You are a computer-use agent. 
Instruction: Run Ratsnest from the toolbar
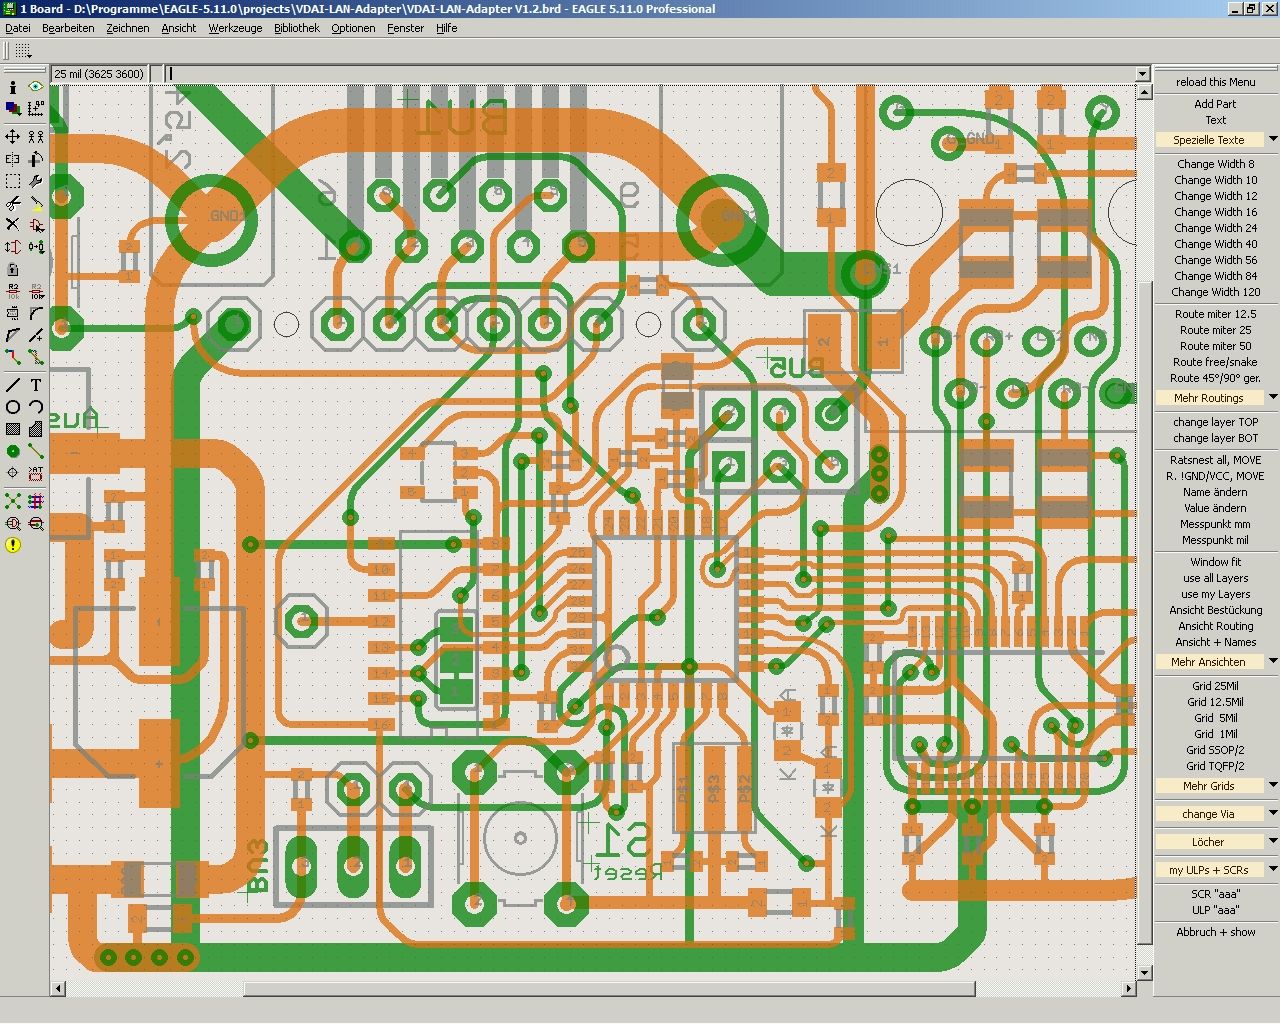[x=13, y=500]
